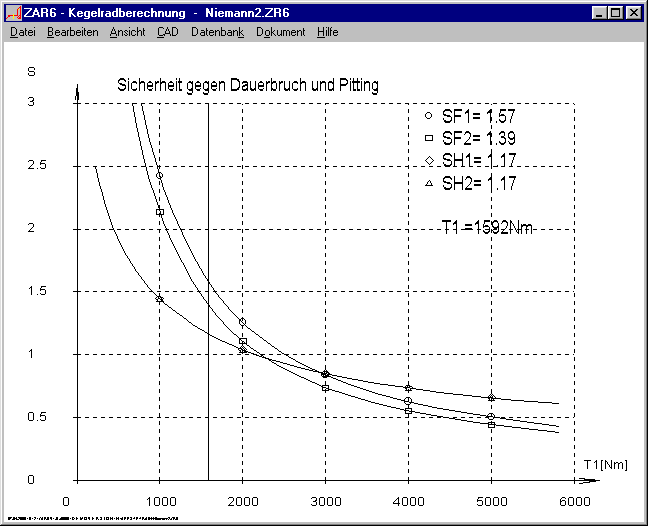Open the Bearbeiten menu
648x526 pixels.
click(72, 32)
